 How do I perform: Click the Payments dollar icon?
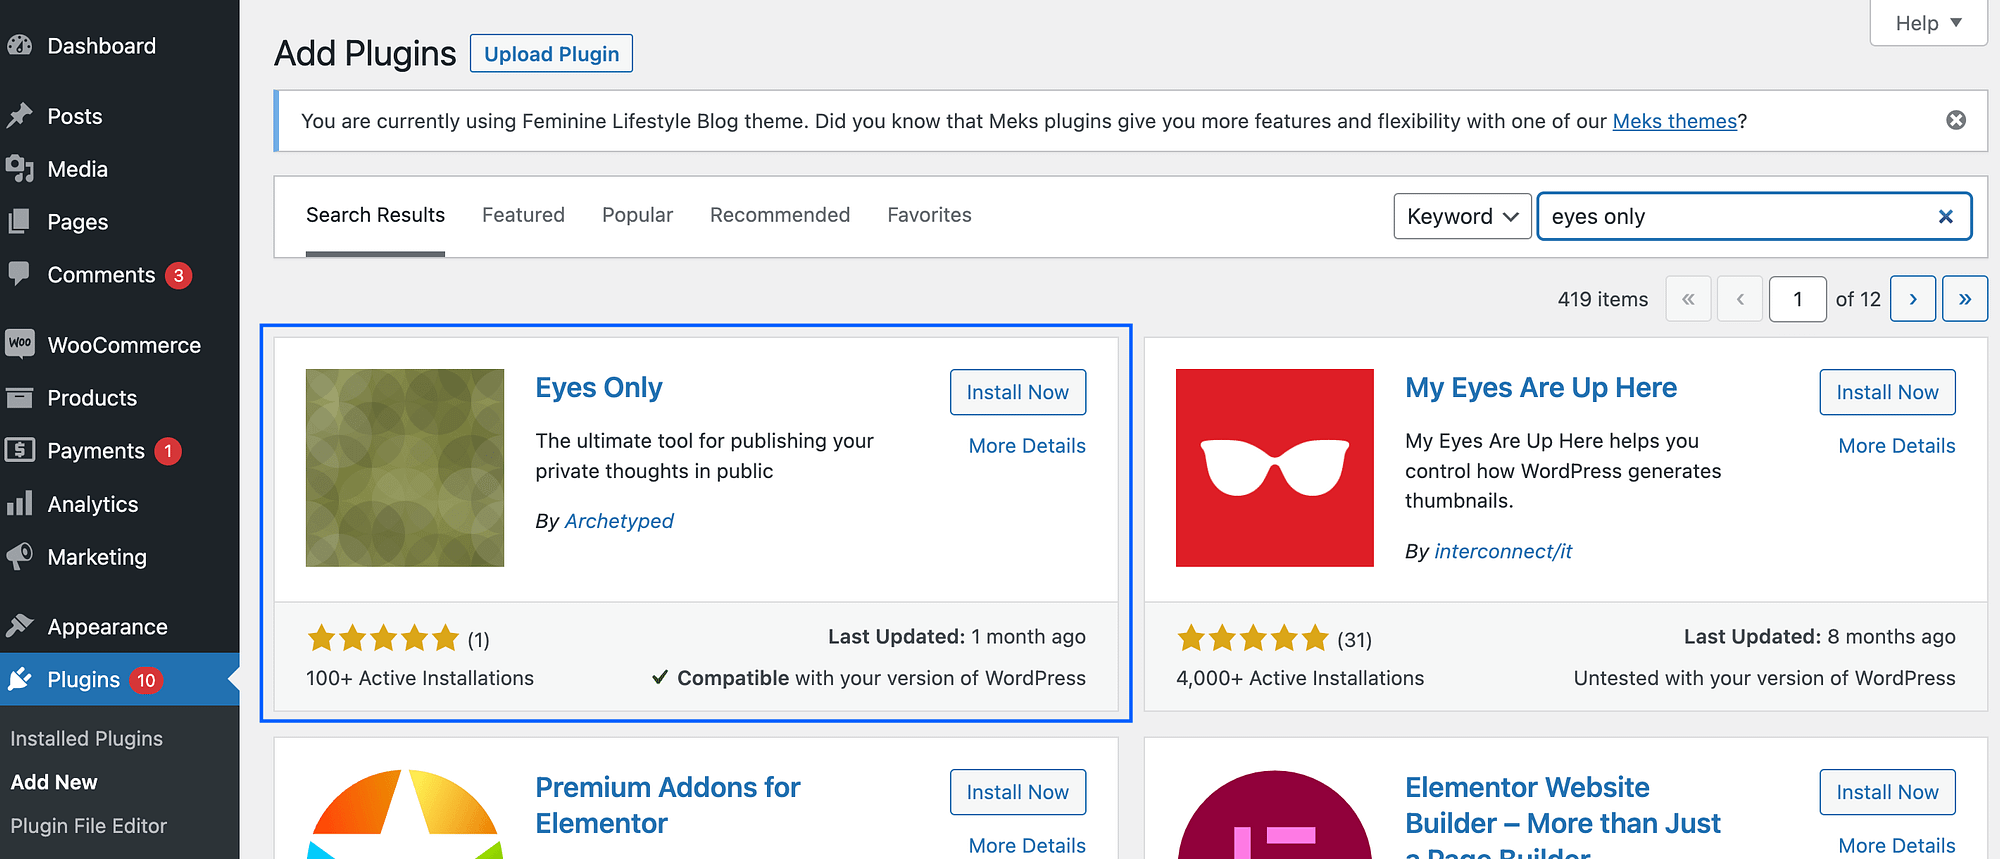[x=20, y=450]
